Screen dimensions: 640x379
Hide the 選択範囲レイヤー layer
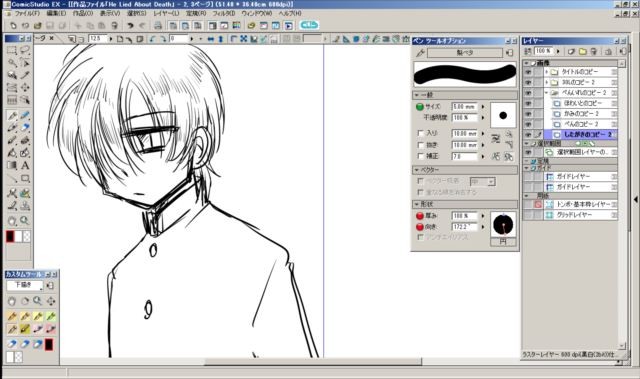tap(528, 152)
